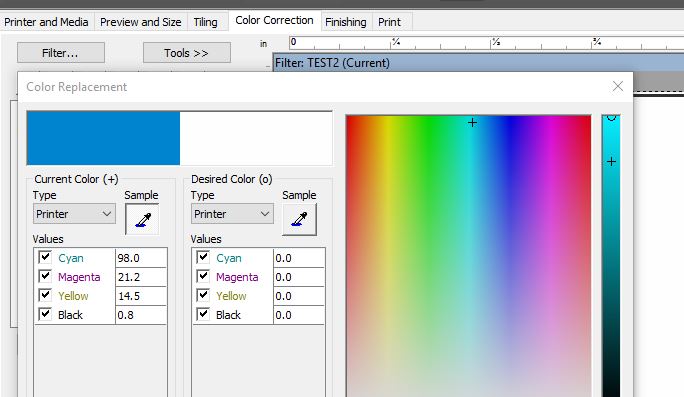Screen dimensions: 684x397
Task: Edit the Desired Color Yellow value field
Action: [299, 296]
